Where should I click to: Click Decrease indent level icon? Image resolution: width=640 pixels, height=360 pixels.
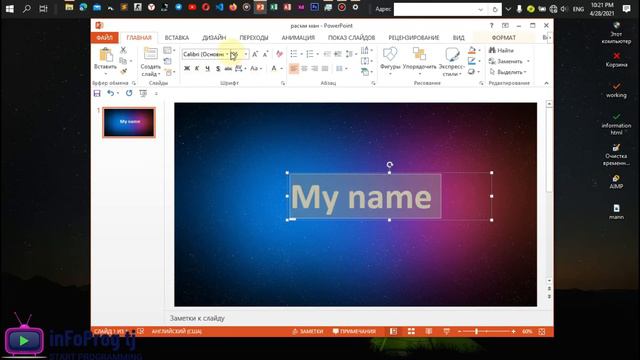click(327, 54)
